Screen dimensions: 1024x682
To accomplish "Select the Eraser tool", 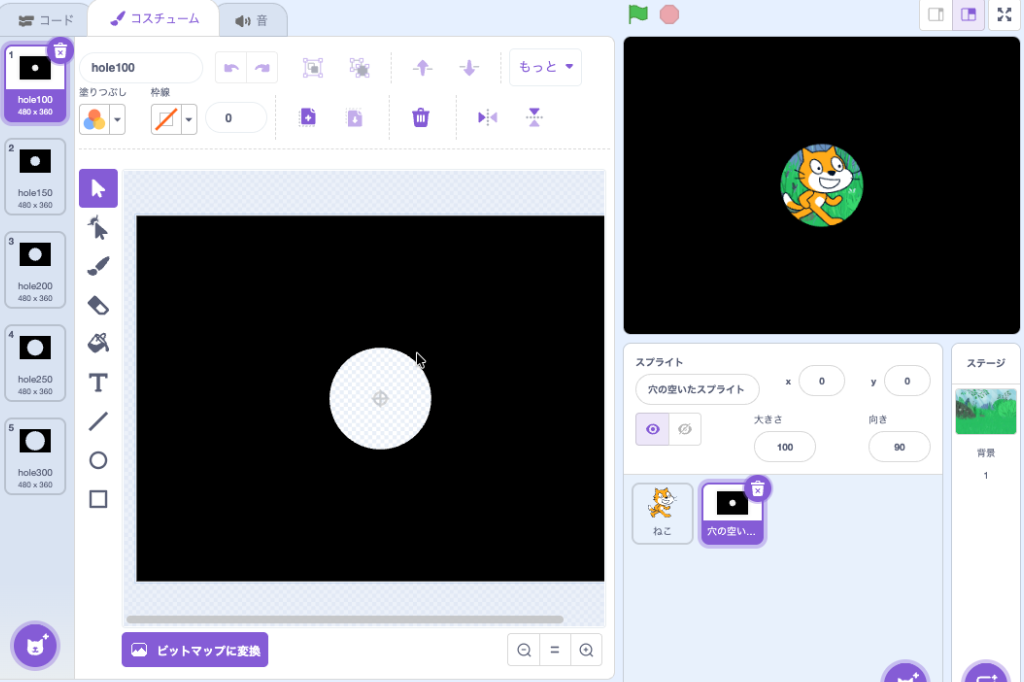I will tap(98, 305).
